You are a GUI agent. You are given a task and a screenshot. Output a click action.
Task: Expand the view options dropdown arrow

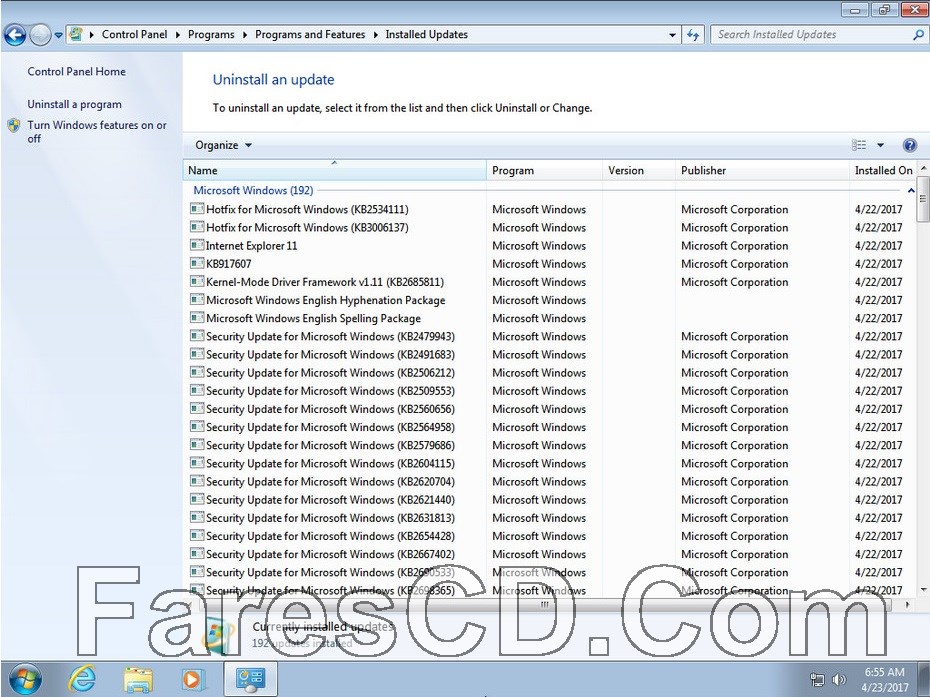click(x=880, y=145)
